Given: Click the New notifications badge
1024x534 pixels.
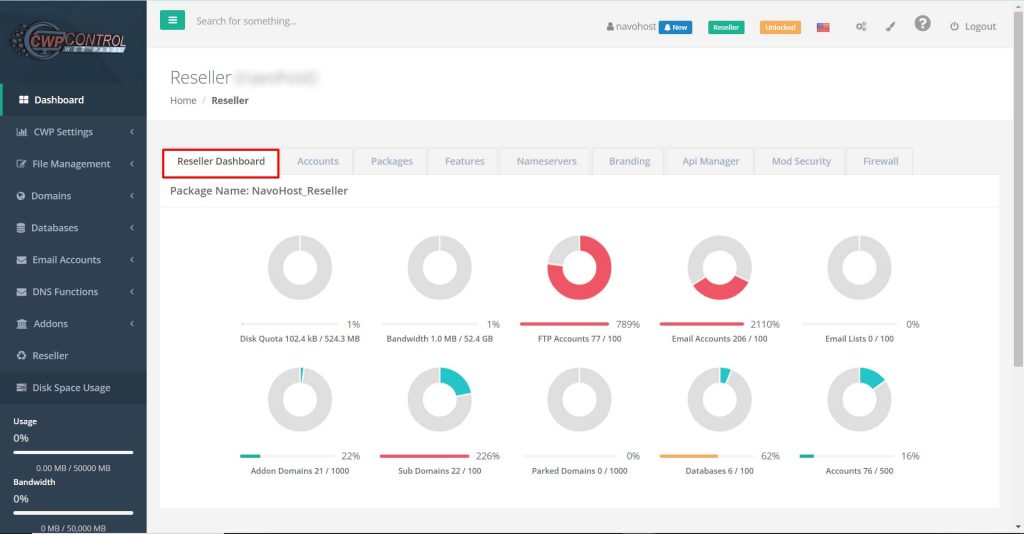Looking at the screenshot, I should pos(675,27).
